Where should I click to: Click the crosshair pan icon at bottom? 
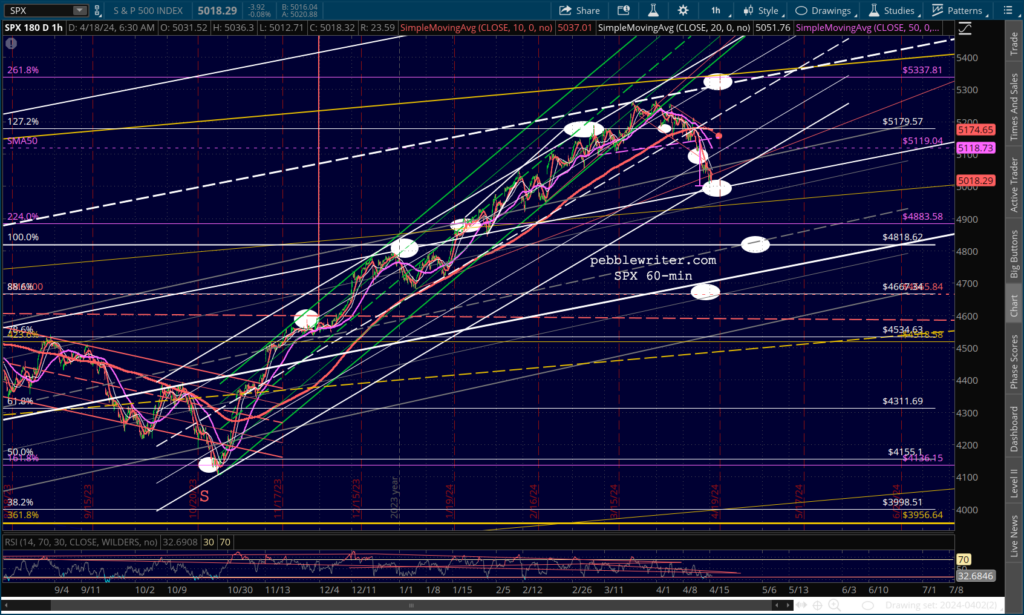coord(818,605)
